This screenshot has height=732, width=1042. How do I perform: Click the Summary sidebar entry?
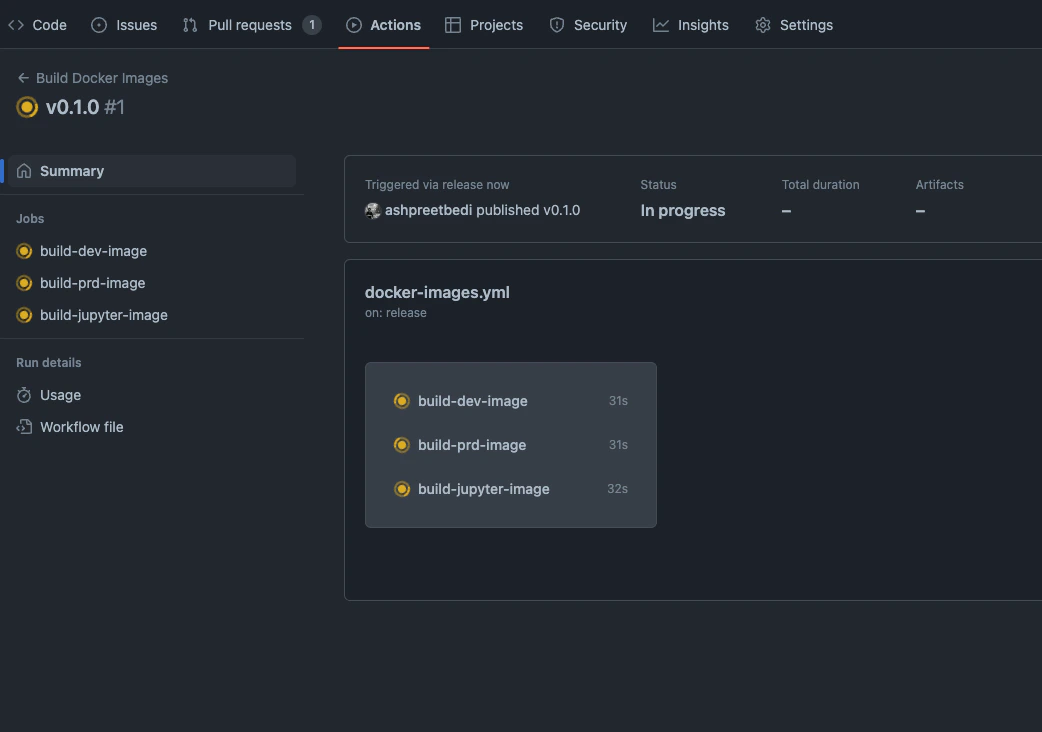point(73,170)
